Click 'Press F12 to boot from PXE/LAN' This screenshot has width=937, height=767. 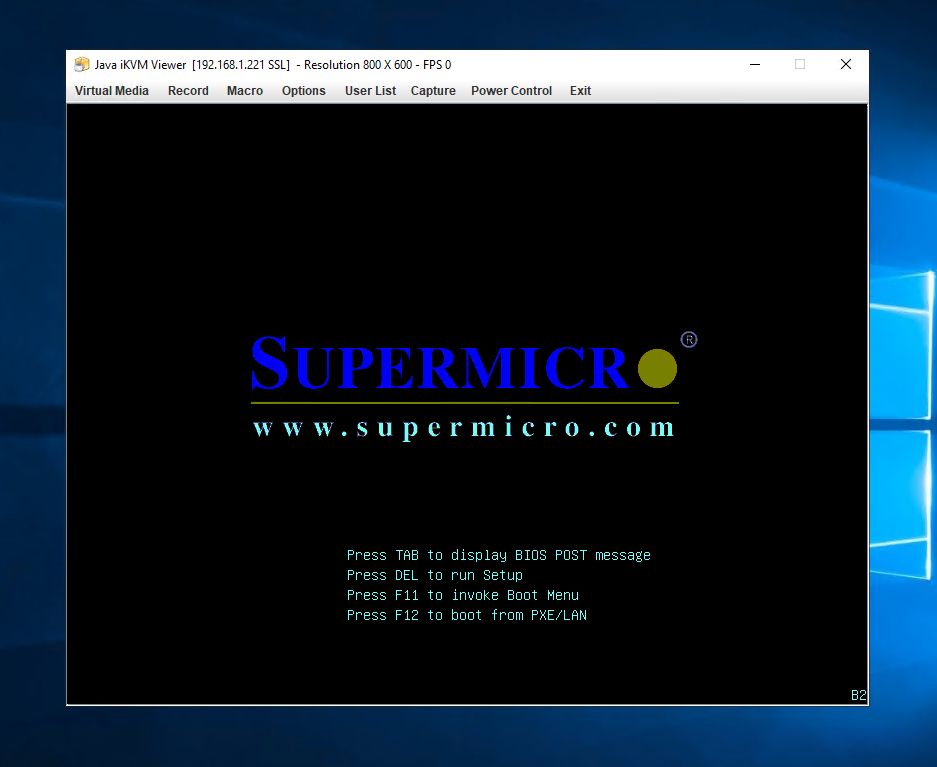click(x=467, y=615)
